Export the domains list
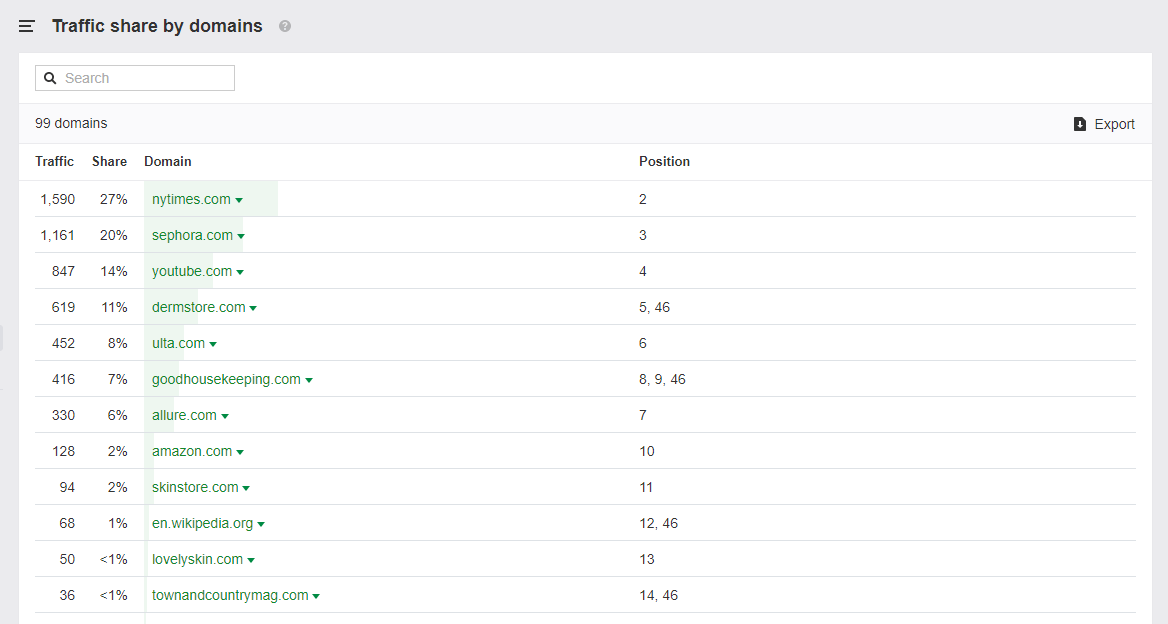 (1104, 124)
